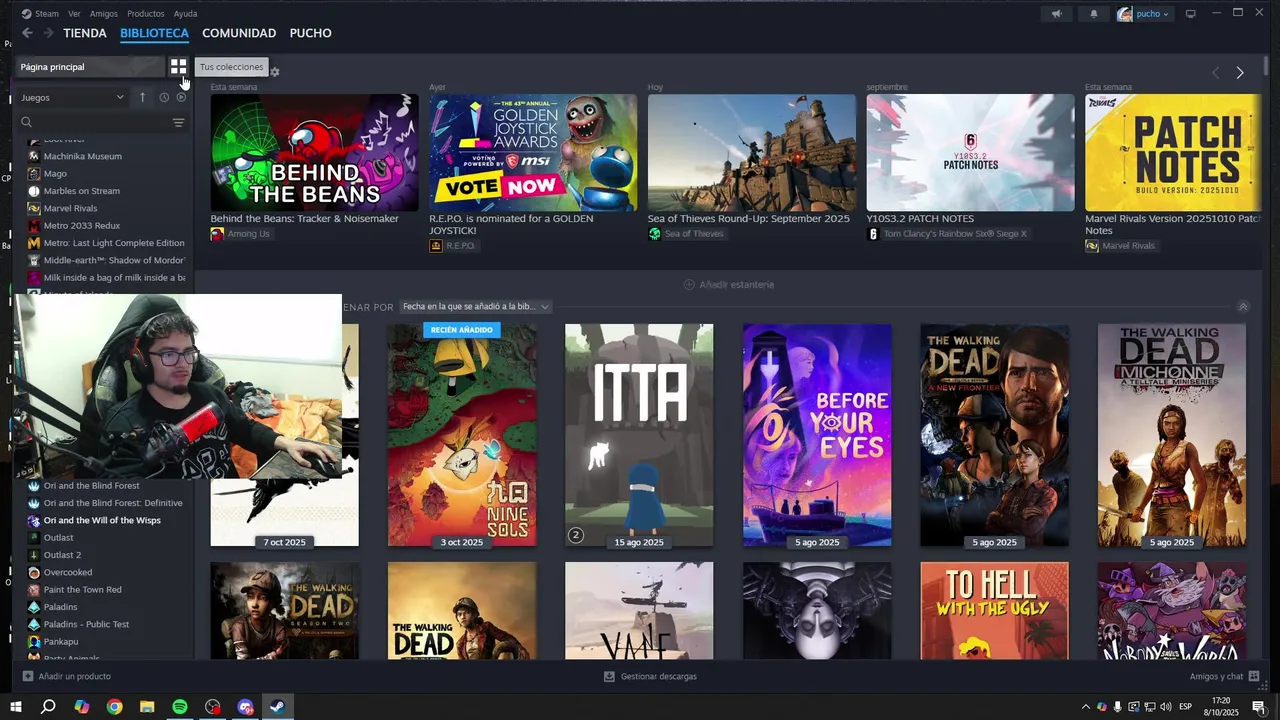Open Google Chrome from the taskbar
Viewport: 1280px width, 720px height.
(x=114, y=707)
